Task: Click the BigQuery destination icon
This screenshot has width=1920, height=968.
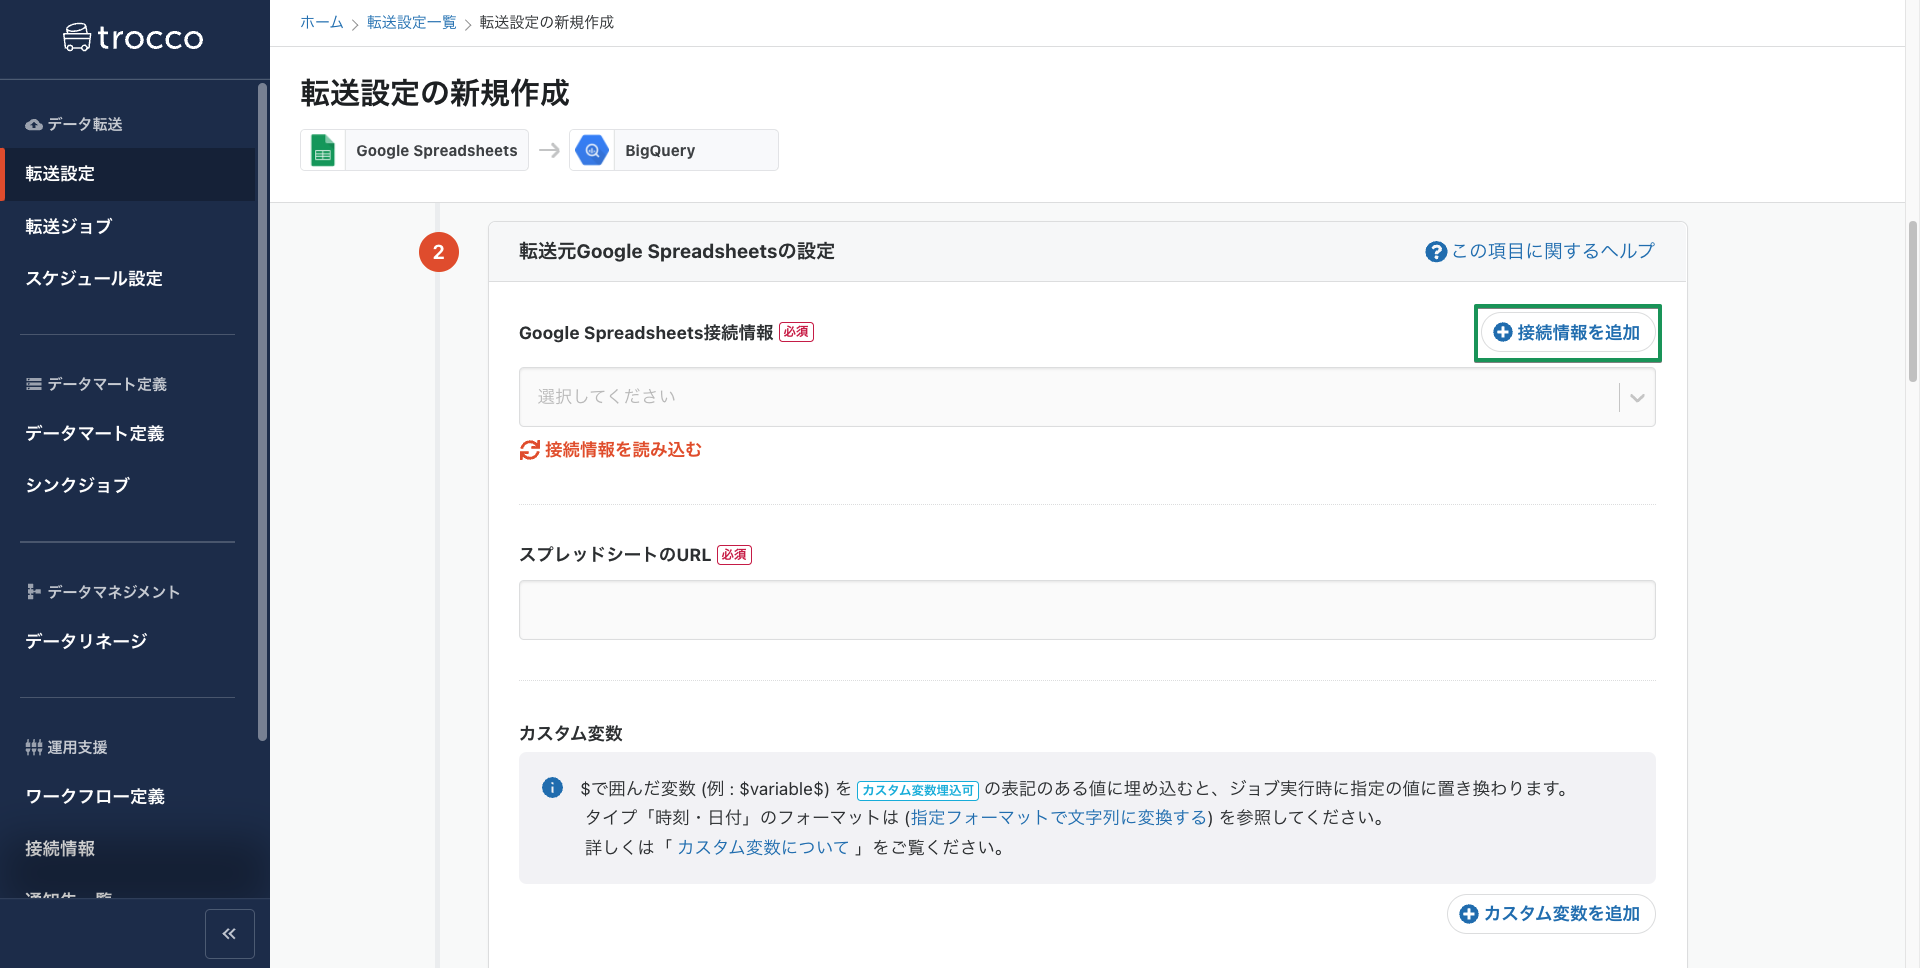Action: coord(592,150)
